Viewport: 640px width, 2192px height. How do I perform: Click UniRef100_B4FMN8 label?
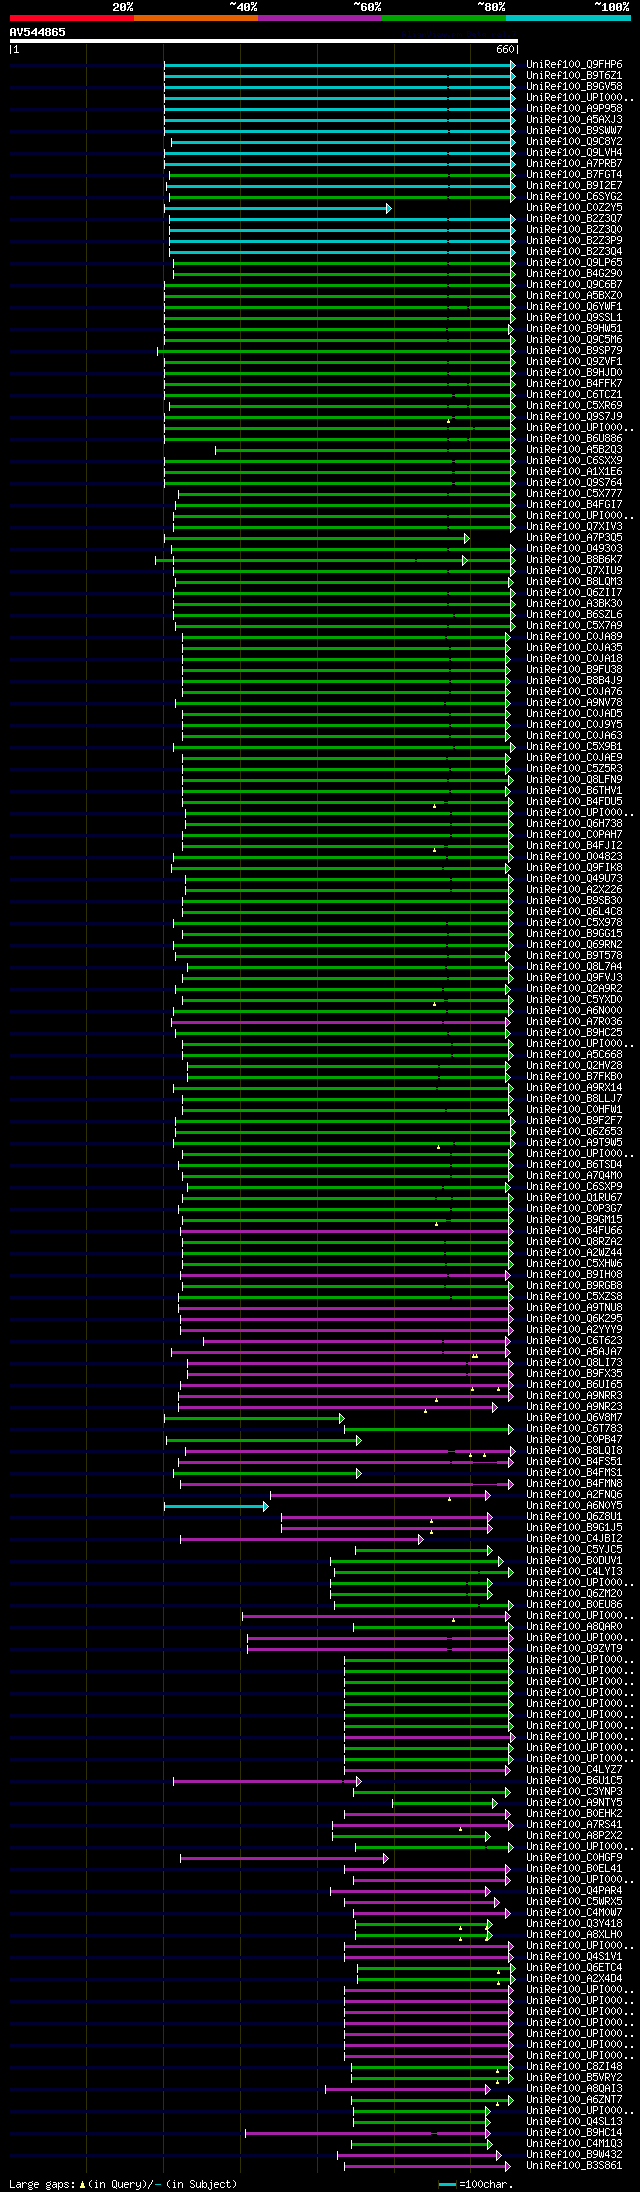pos(574,1484)
